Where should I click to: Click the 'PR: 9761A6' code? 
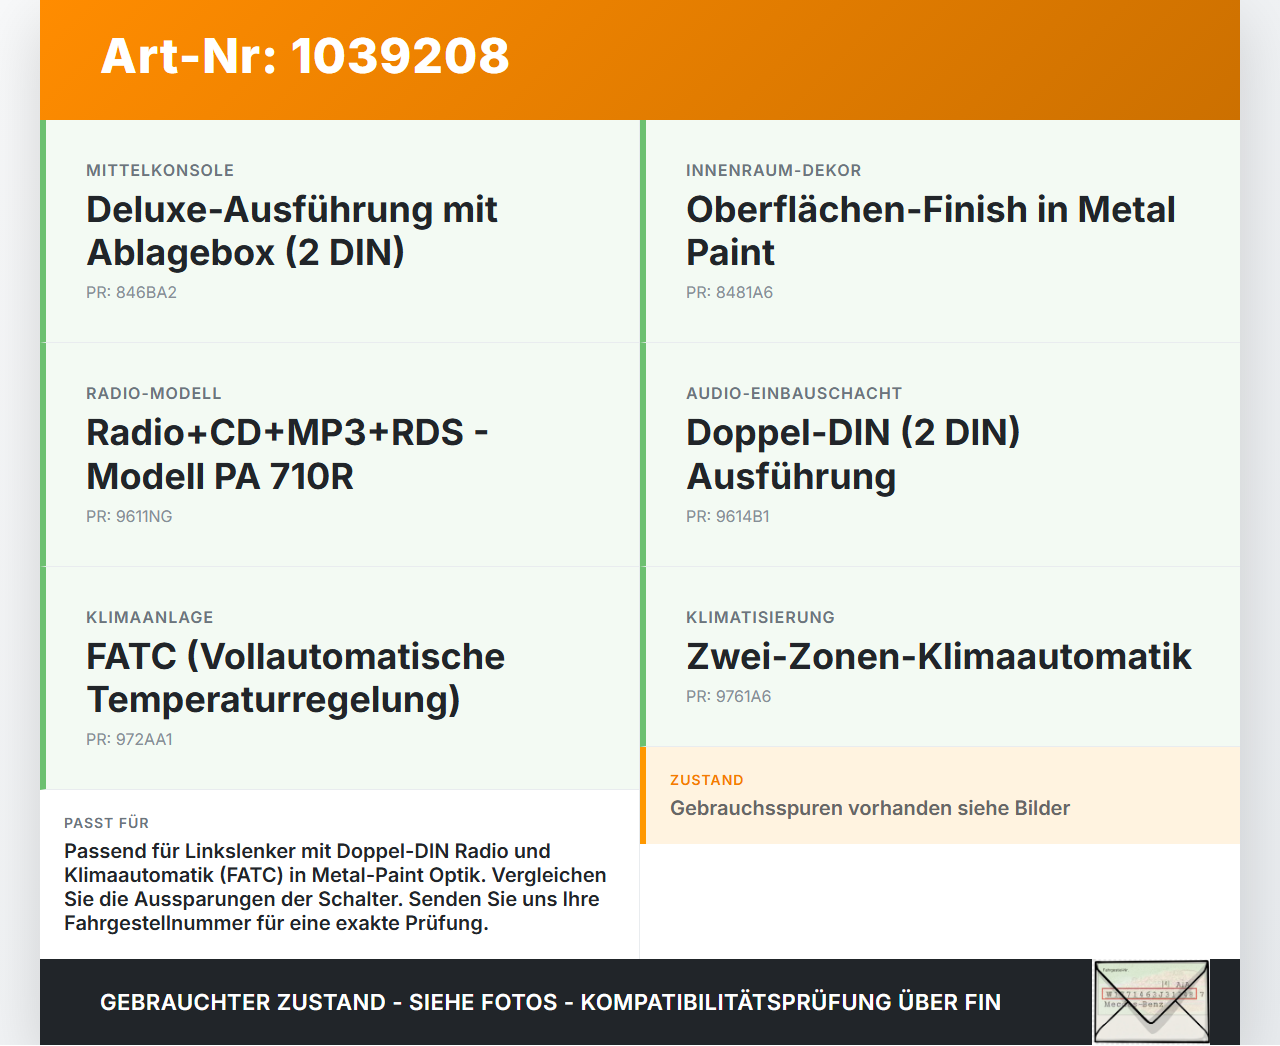pyautogui.click(x=728, y=697)
